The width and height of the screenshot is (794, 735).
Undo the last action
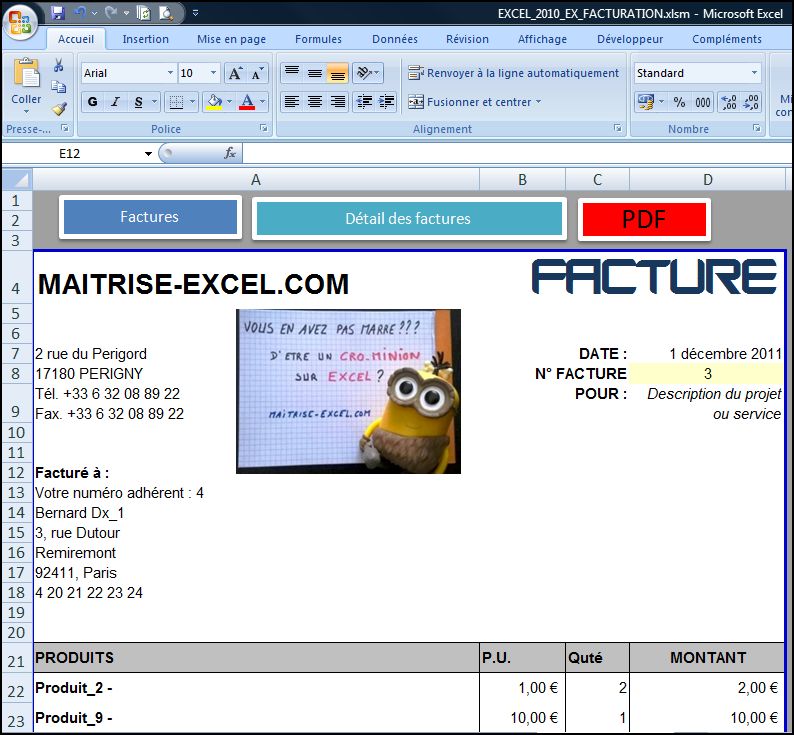coord(81,14)
